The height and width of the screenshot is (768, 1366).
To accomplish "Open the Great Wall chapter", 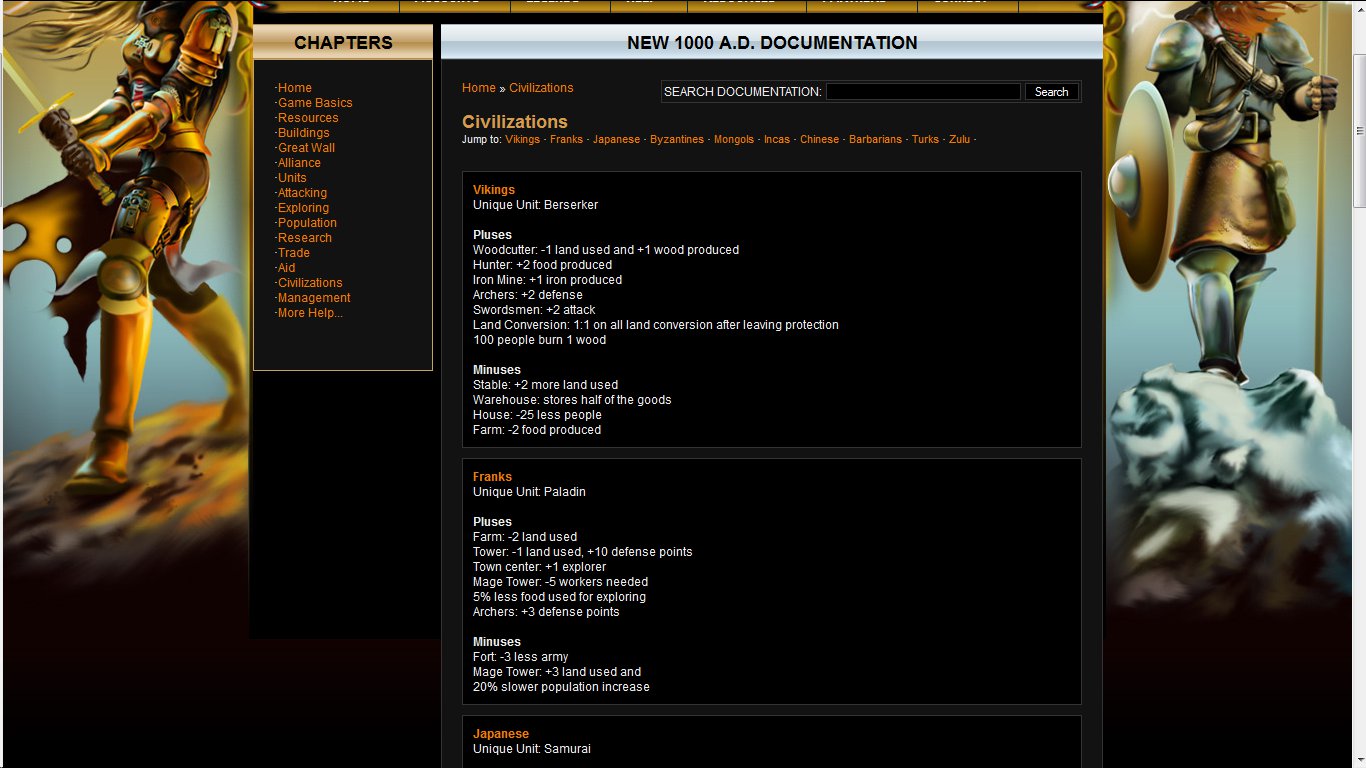I will click(x=306, y=148).
